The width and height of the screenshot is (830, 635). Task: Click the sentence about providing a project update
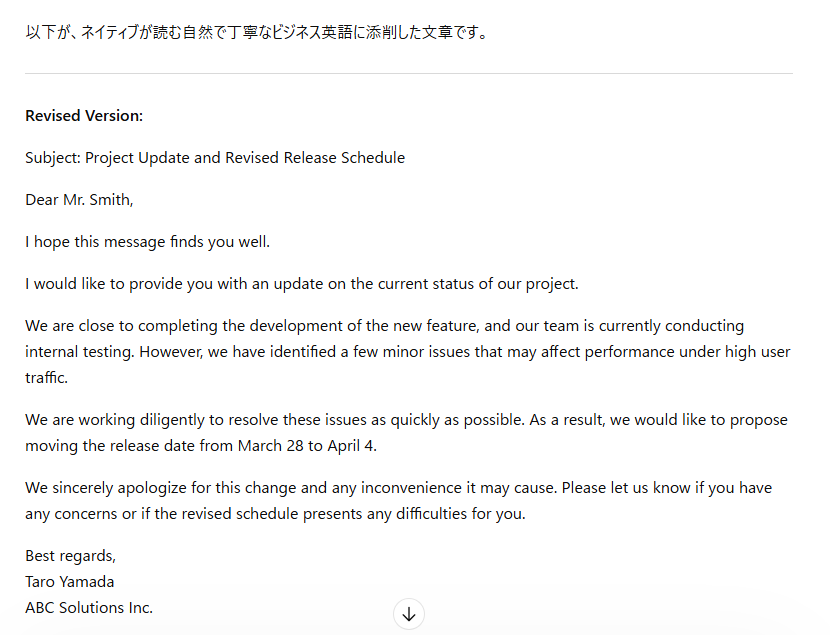pyautogui.click(x=301, y=284)
